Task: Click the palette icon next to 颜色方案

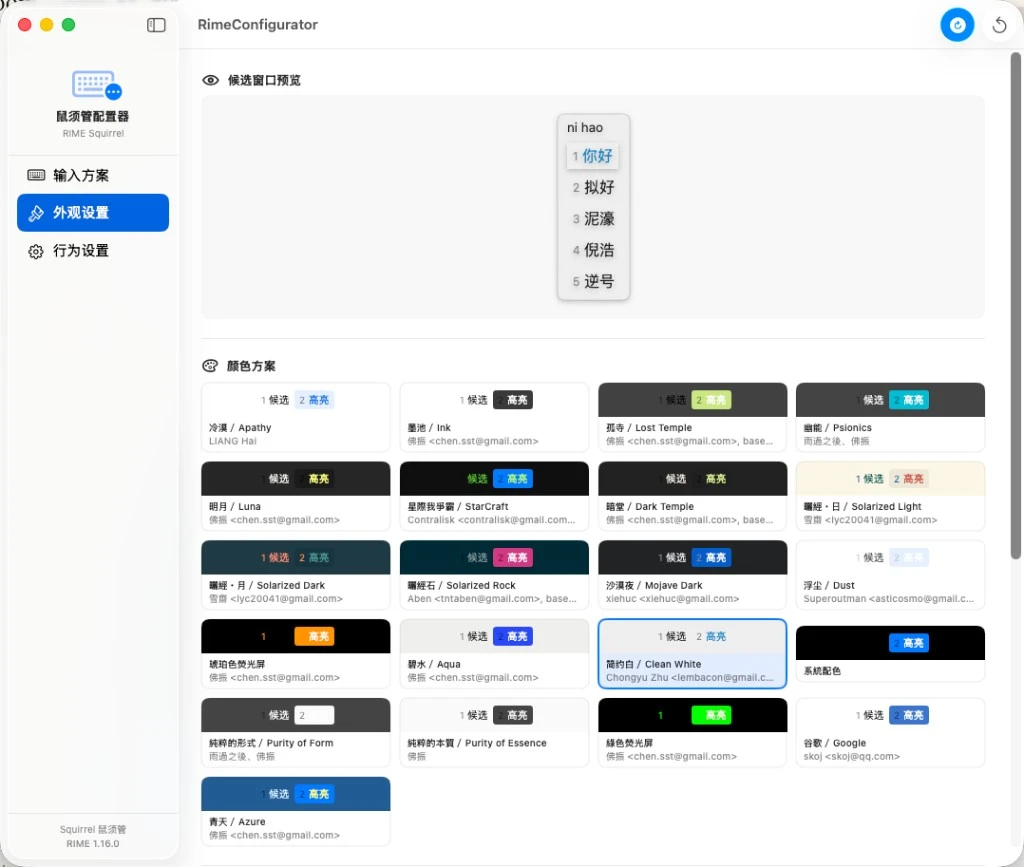Action: coord(210,366)
